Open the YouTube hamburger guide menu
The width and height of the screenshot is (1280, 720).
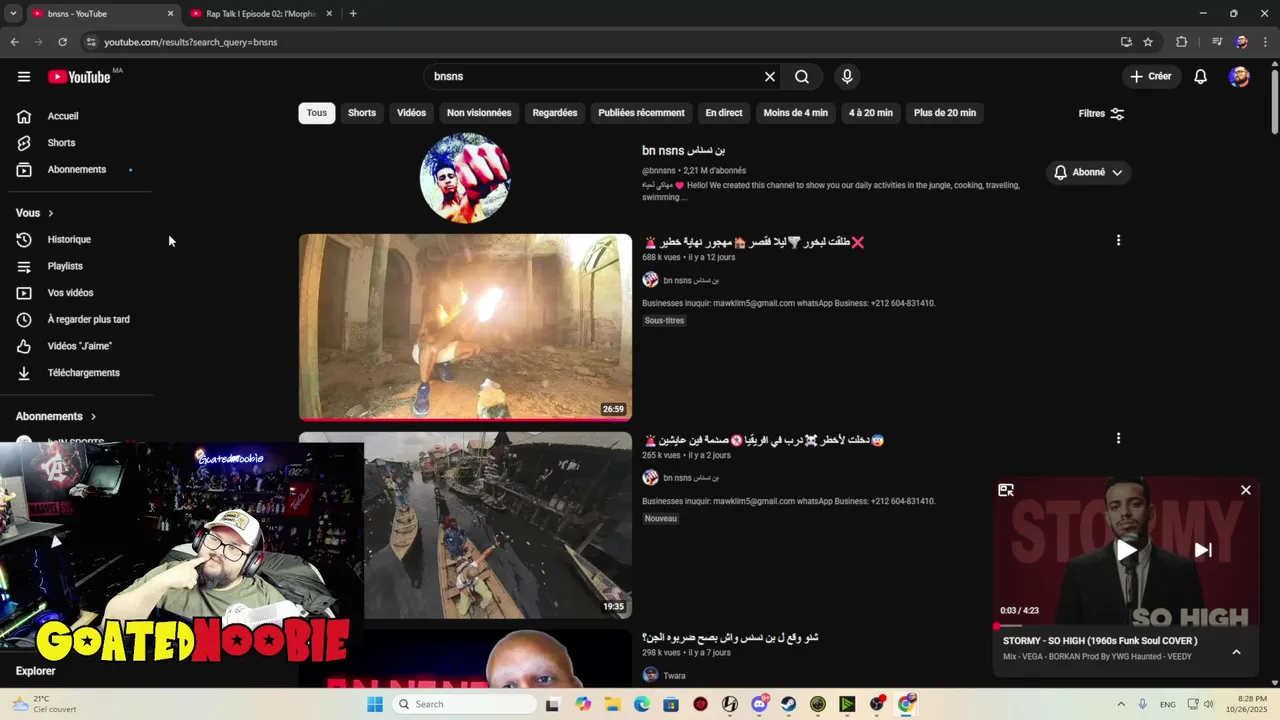tap(24, 77)
